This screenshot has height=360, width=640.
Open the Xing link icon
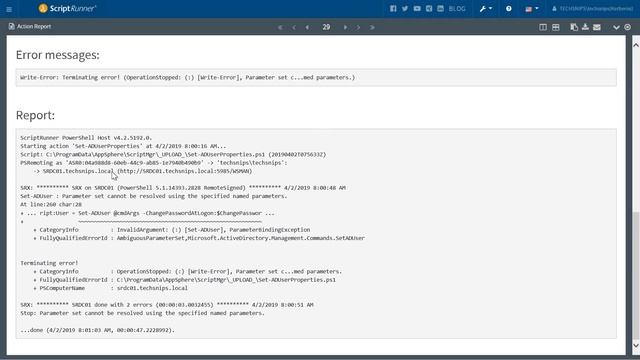[429, 8]
